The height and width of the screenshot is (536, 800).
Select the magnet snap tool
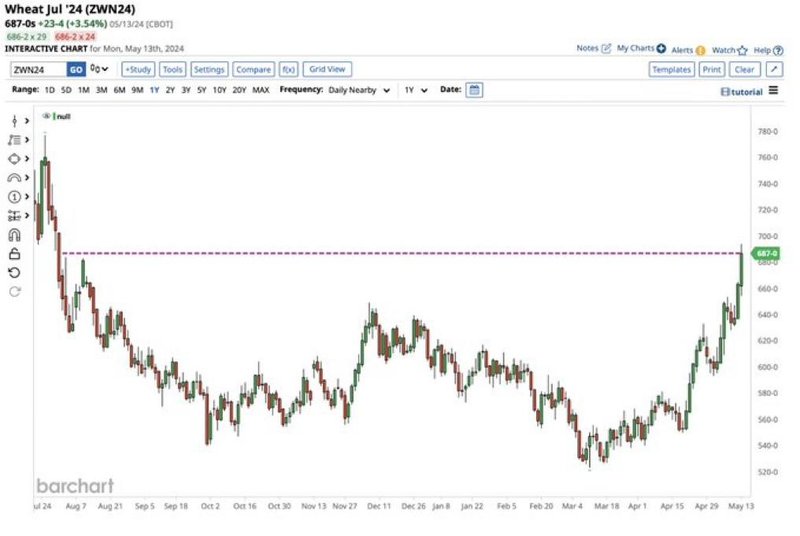coord(15,235)
